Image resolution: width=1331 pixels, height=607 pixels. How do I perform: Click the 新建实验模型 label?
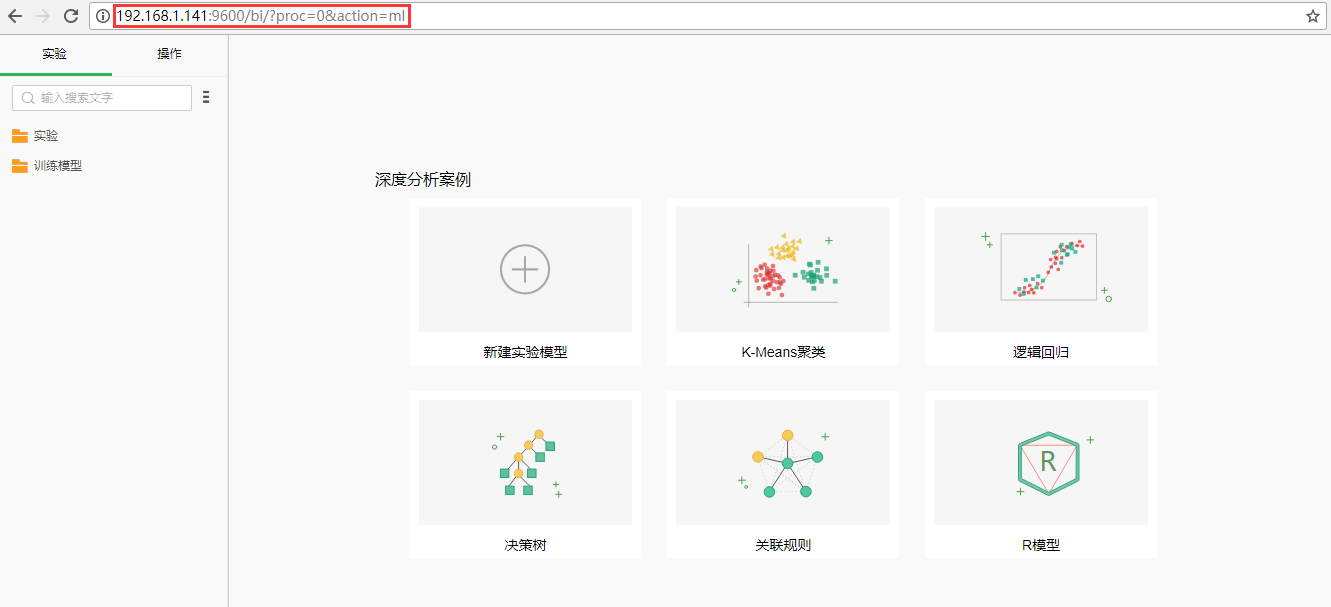[525, 352]
